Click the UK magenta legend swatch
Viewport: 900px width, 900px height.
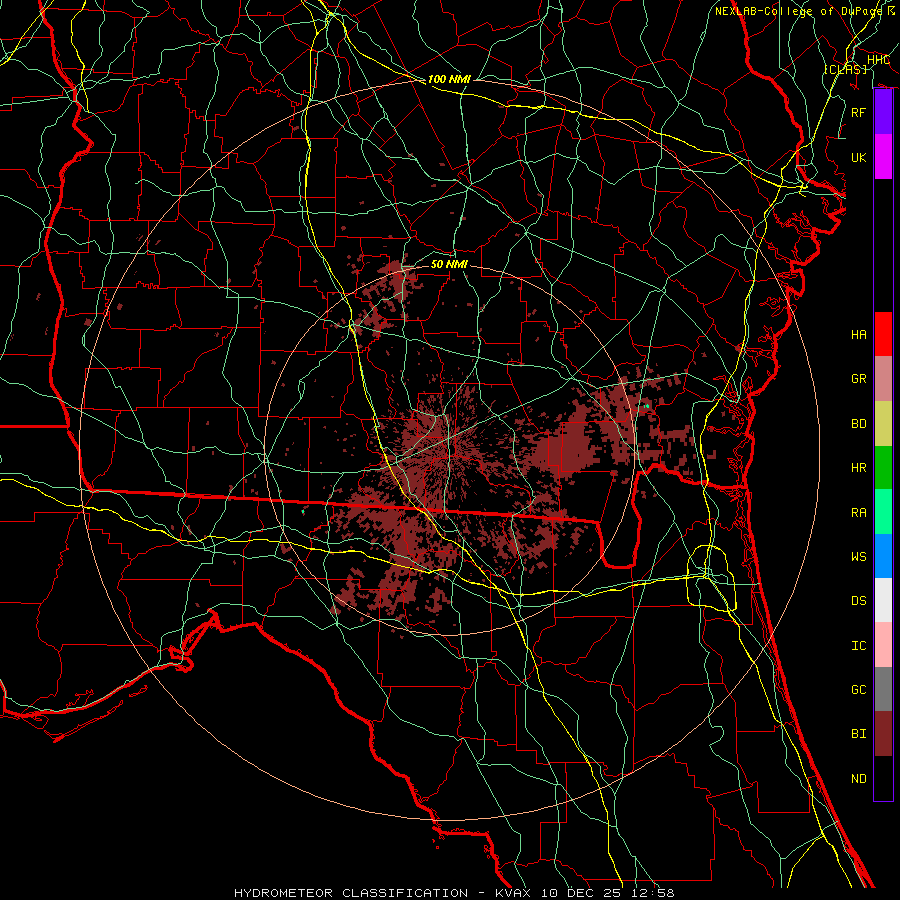[x=883, y=157]
